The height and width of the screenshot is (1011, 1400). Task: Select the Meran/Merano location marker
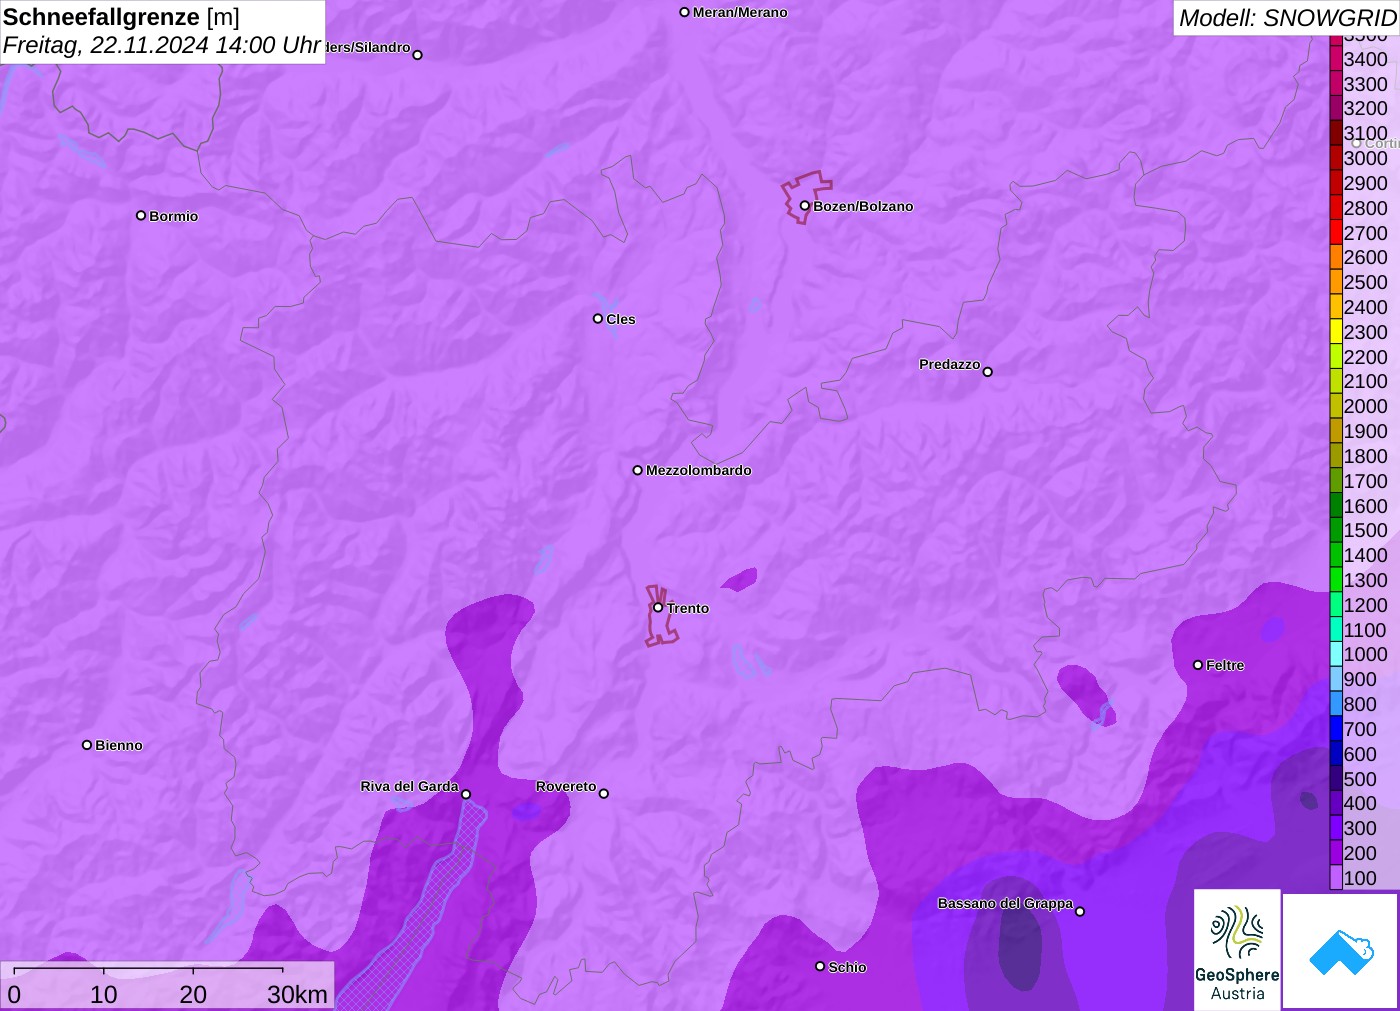click(684, 12)
